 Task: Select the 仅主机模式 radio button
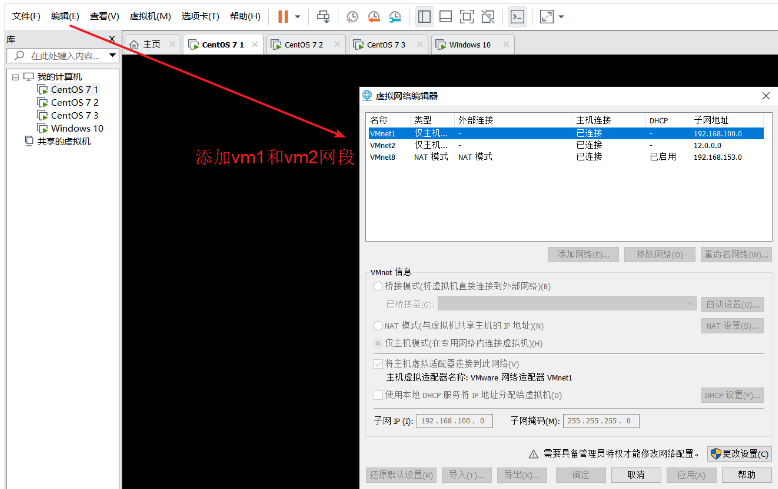tap(378, 343)
